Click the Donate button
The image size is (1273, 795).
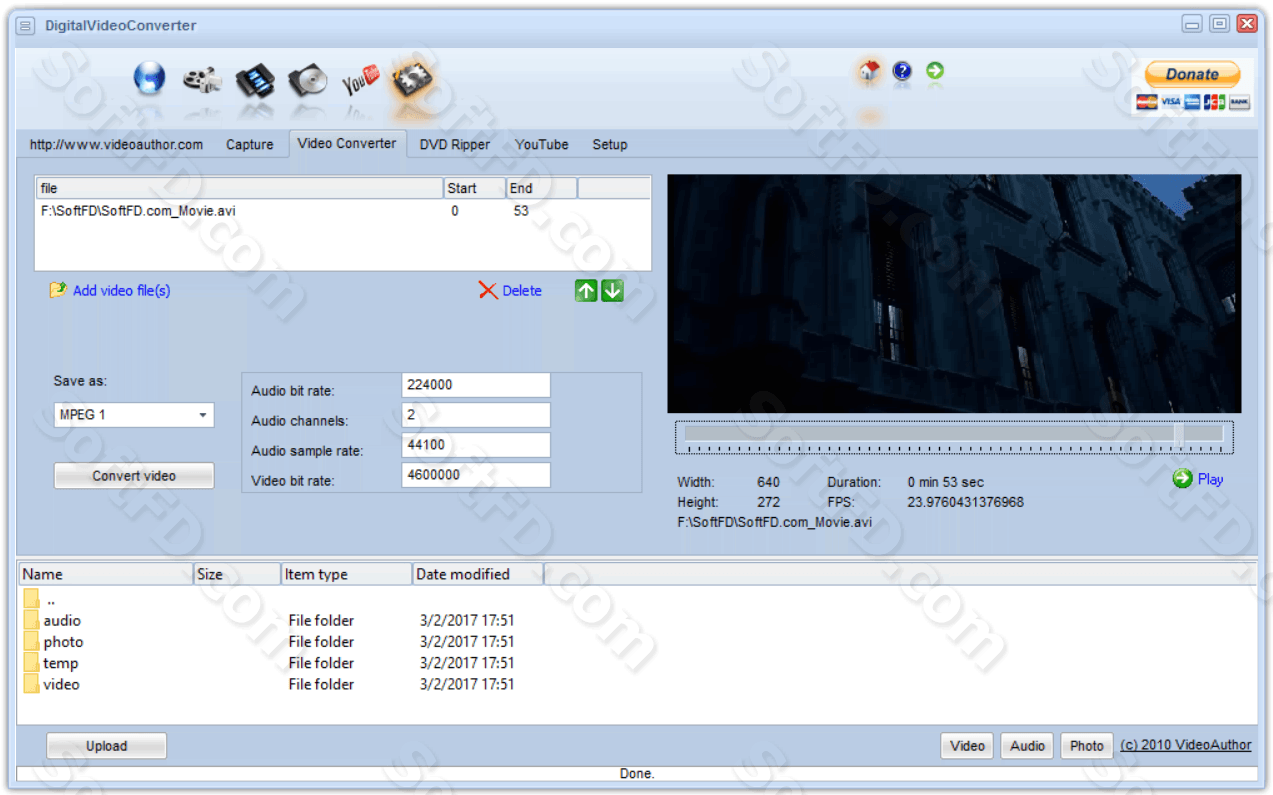tap(1193, 74)
